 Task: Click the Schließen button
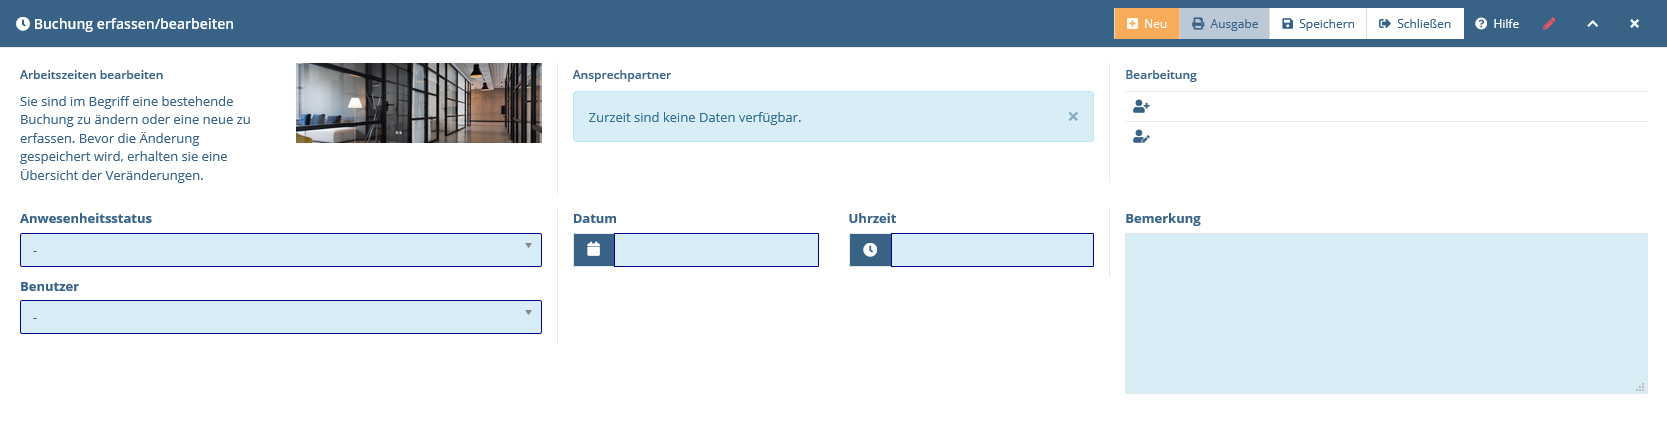[x=1415, y=24]
